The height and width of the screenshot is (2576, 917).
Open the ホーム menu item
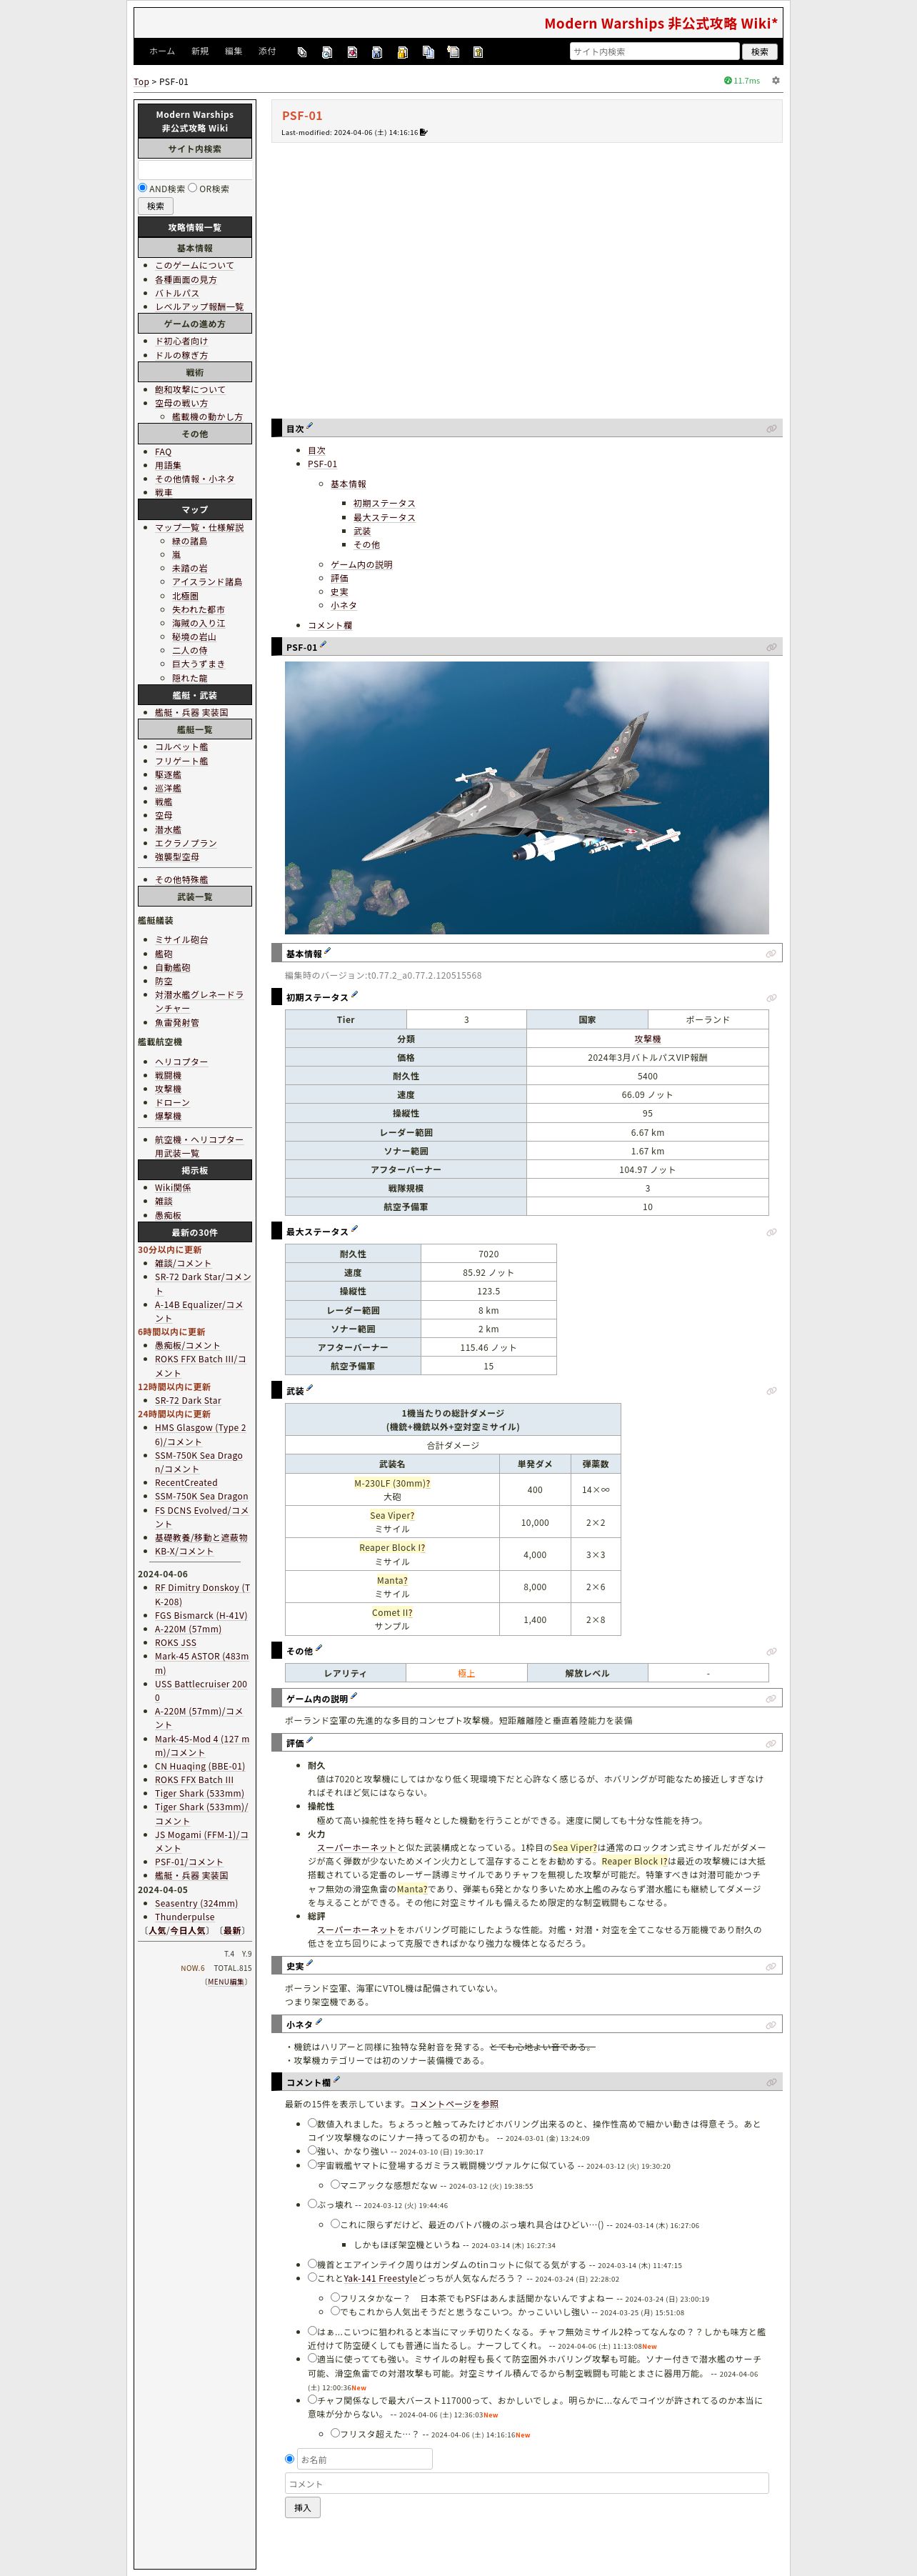(x=162, y=51)
